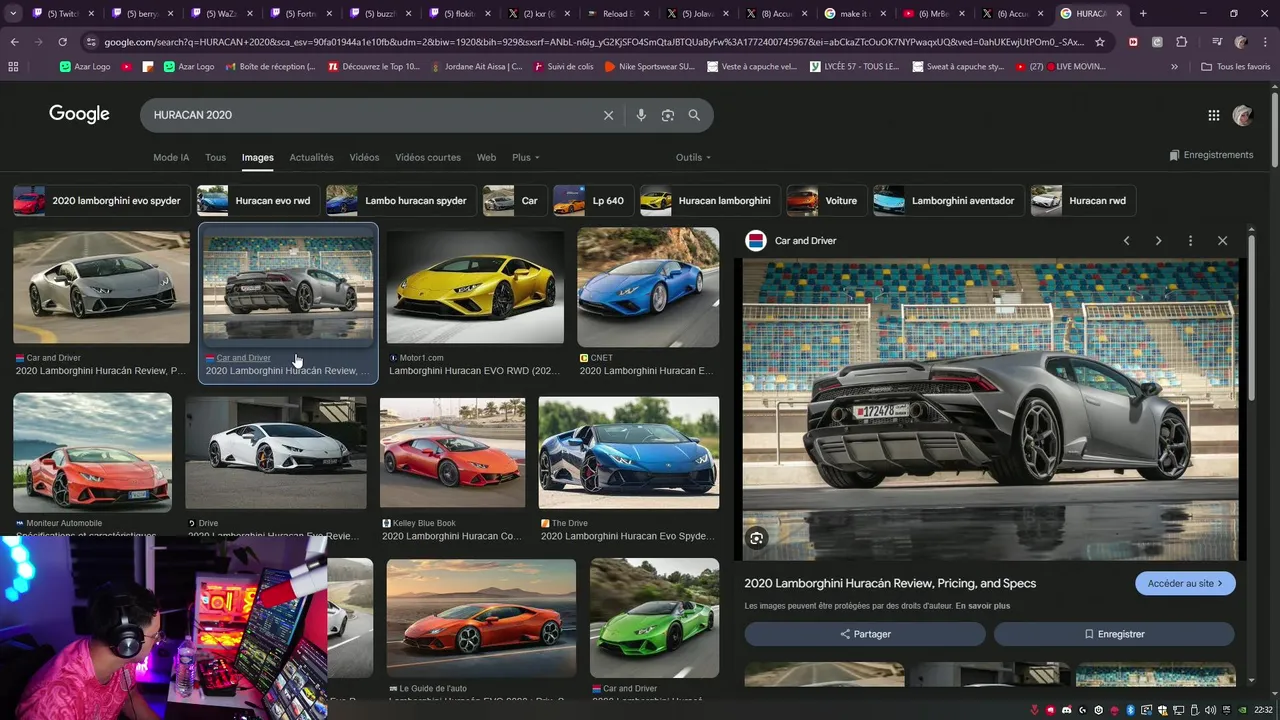Open a new browser tab
The image size is (1280, 720).
click(1143, 13)
